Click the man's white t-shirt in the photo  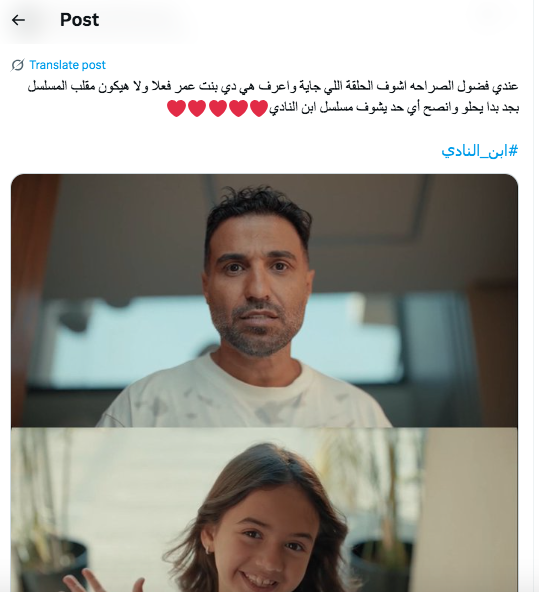click(243, 396)
